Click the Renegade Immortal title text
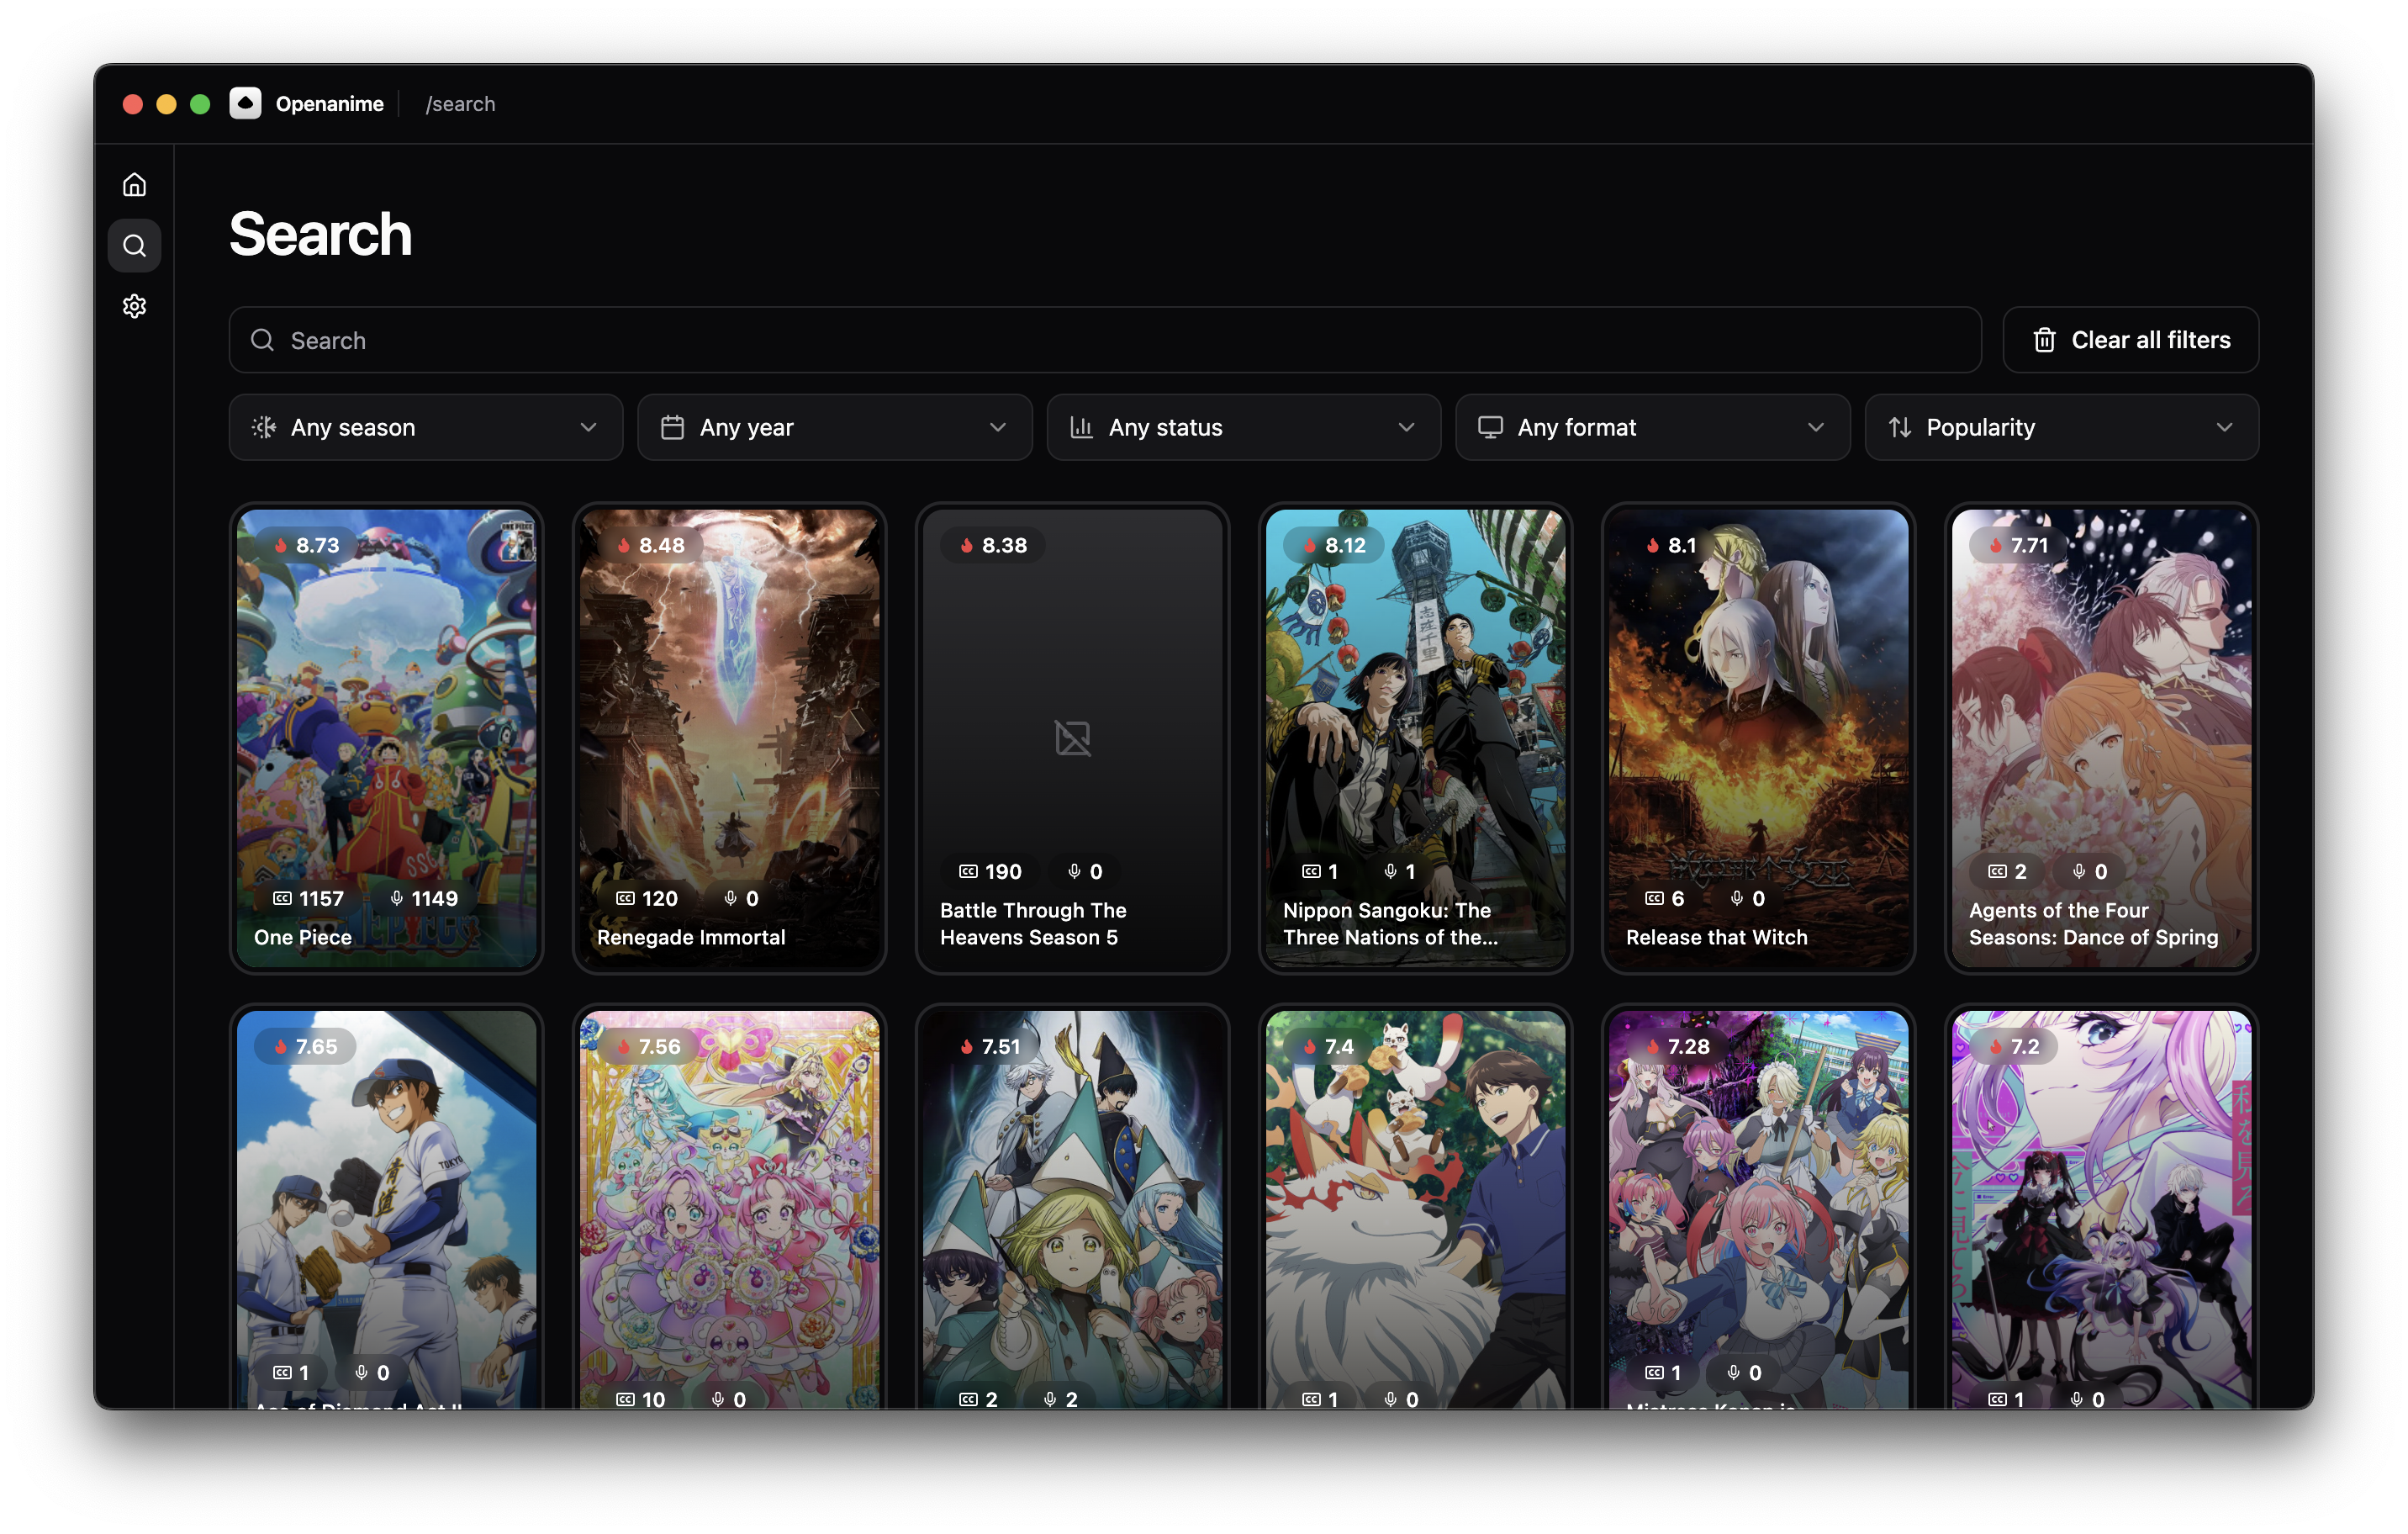 click(691, 937)
